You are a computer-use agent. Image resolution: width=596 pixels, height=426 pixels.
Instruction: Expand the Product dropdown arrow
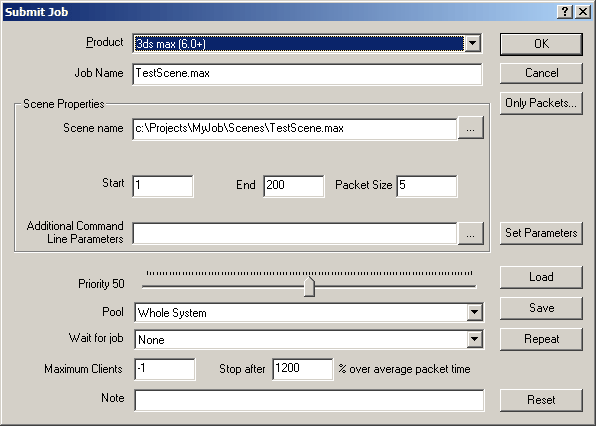click(472, 43)
